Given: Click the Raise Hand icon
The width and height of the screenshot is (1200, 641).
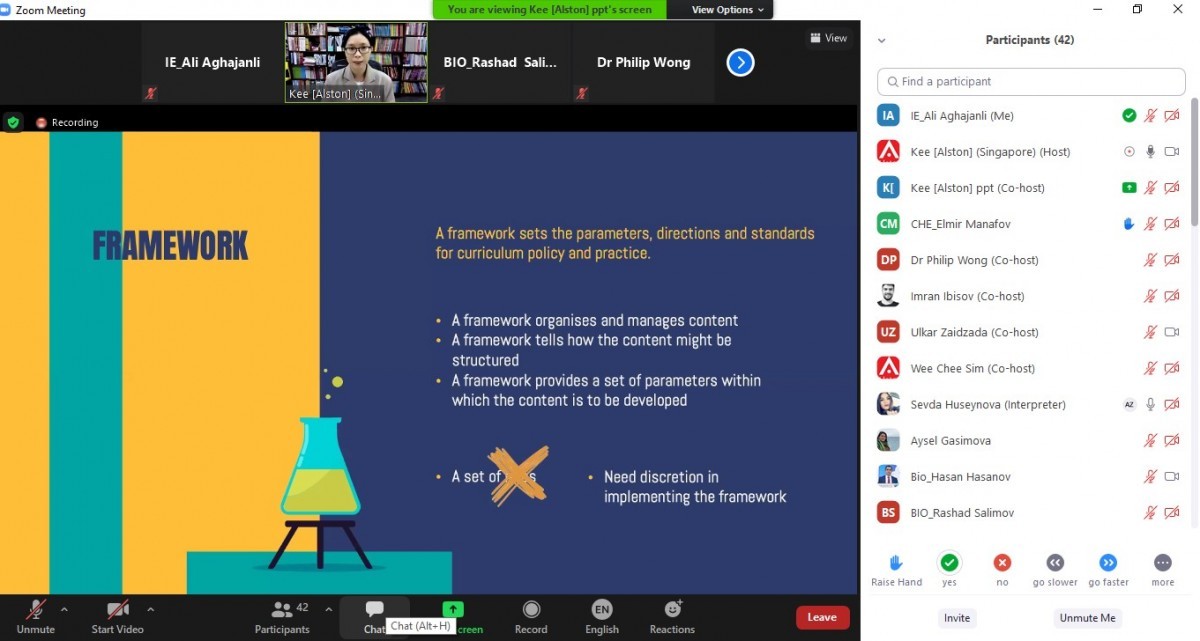Looking at the screenshot, I should 896,563.
